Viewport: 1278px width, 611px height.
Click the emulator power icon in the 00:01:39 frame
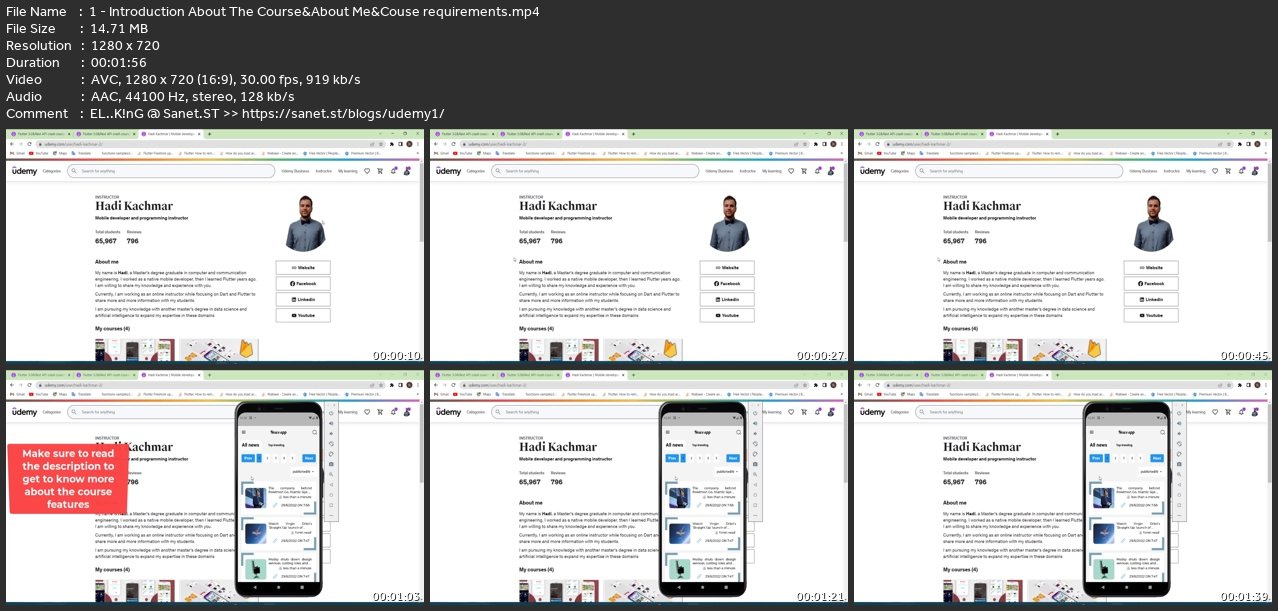click(1177, 411)
